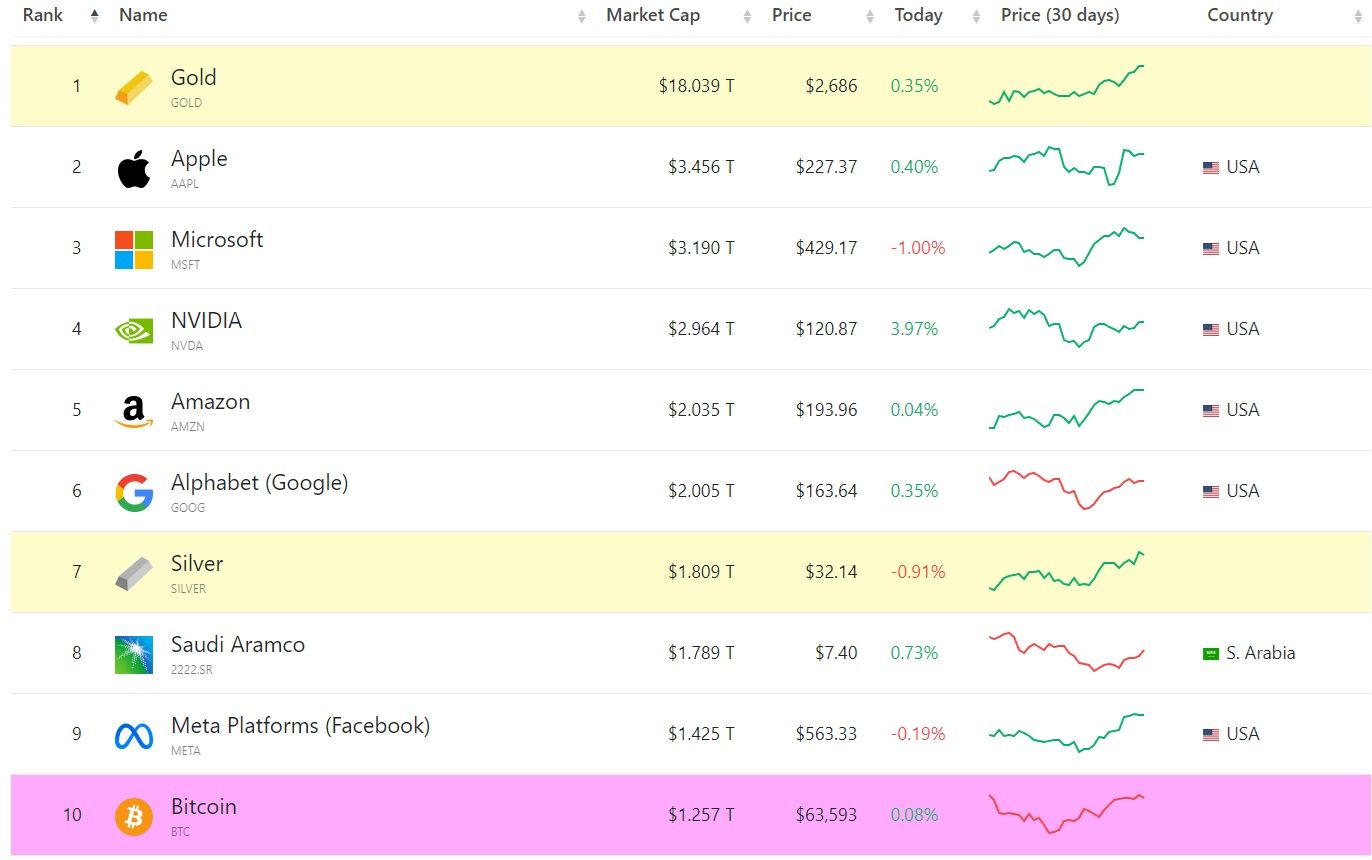The image size is (1372, 860).
Task: Click the NVIDIA logo icon
Action: (134, 331)
